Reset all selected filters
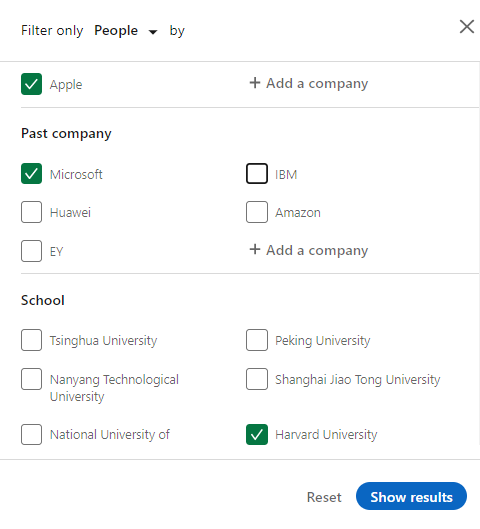Screen dimensions: 480x529 click(x=324, y=497)
